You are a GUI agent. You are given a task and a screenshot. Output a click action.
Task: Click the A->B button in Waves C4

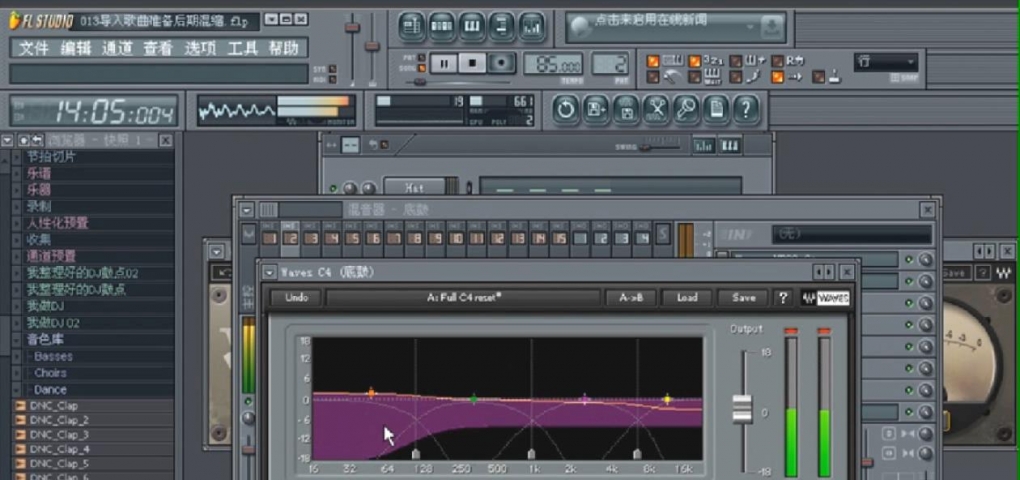pos(631,298)
